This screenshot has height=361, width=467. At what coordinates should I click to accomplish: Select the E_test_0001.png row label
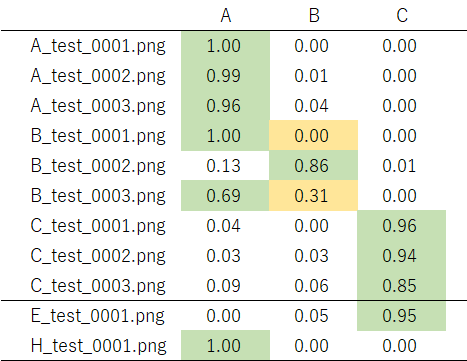tap(98, 316)
